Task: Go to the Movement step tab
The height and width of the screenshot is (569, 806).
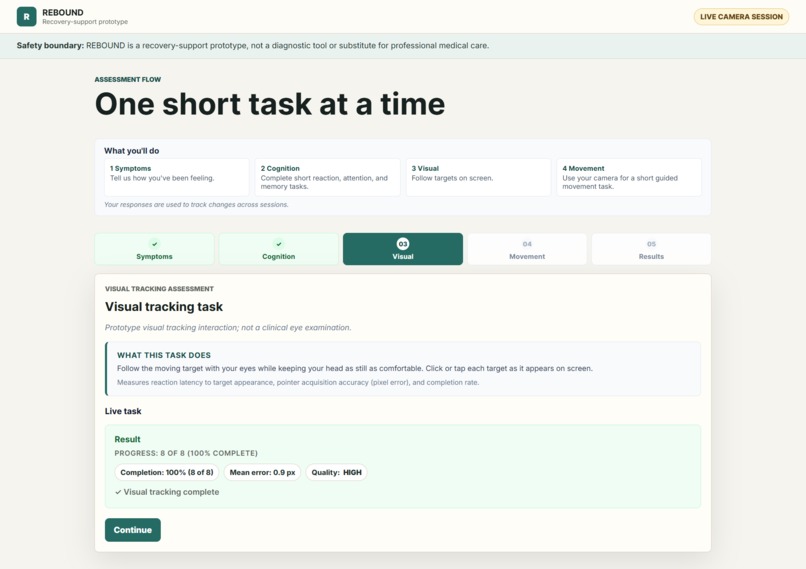Action: tap(527, 249)
